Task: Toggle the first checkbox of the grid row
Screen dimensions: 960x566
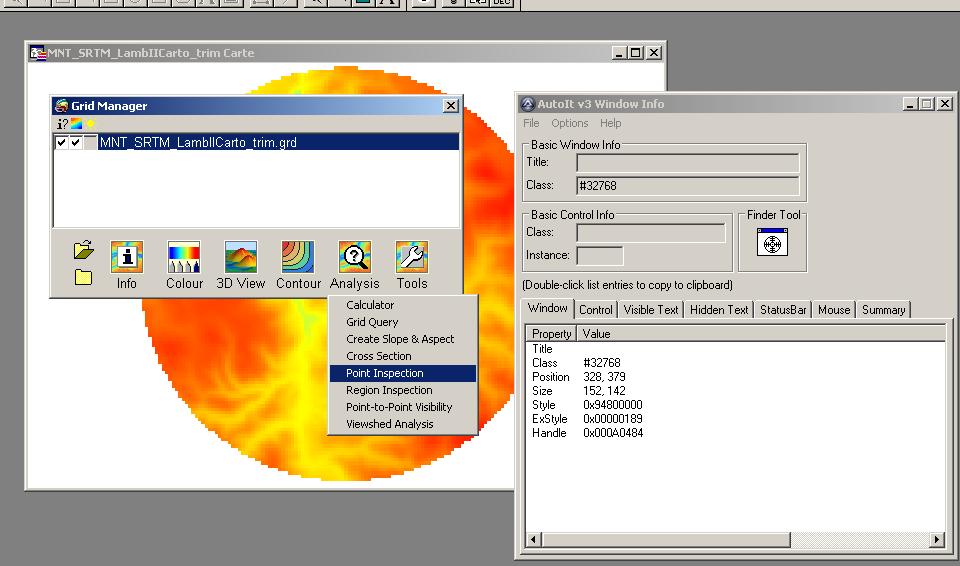Action: pos(62,143)
